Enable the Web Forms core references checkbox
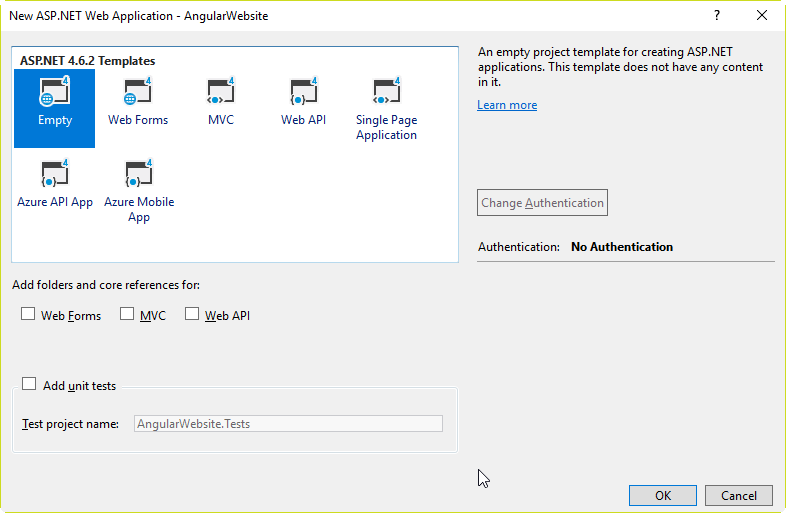Image resolution: width=786 pixels, height=513 pixels. click(29, 315)
